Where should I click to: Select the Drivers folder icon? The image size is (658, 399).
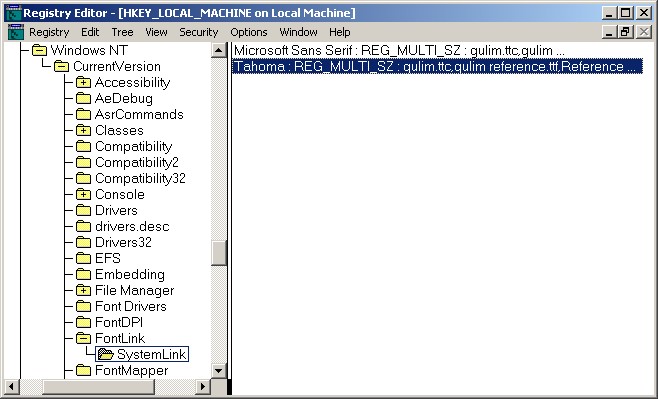pyautogui.click(x=83, y=211)
